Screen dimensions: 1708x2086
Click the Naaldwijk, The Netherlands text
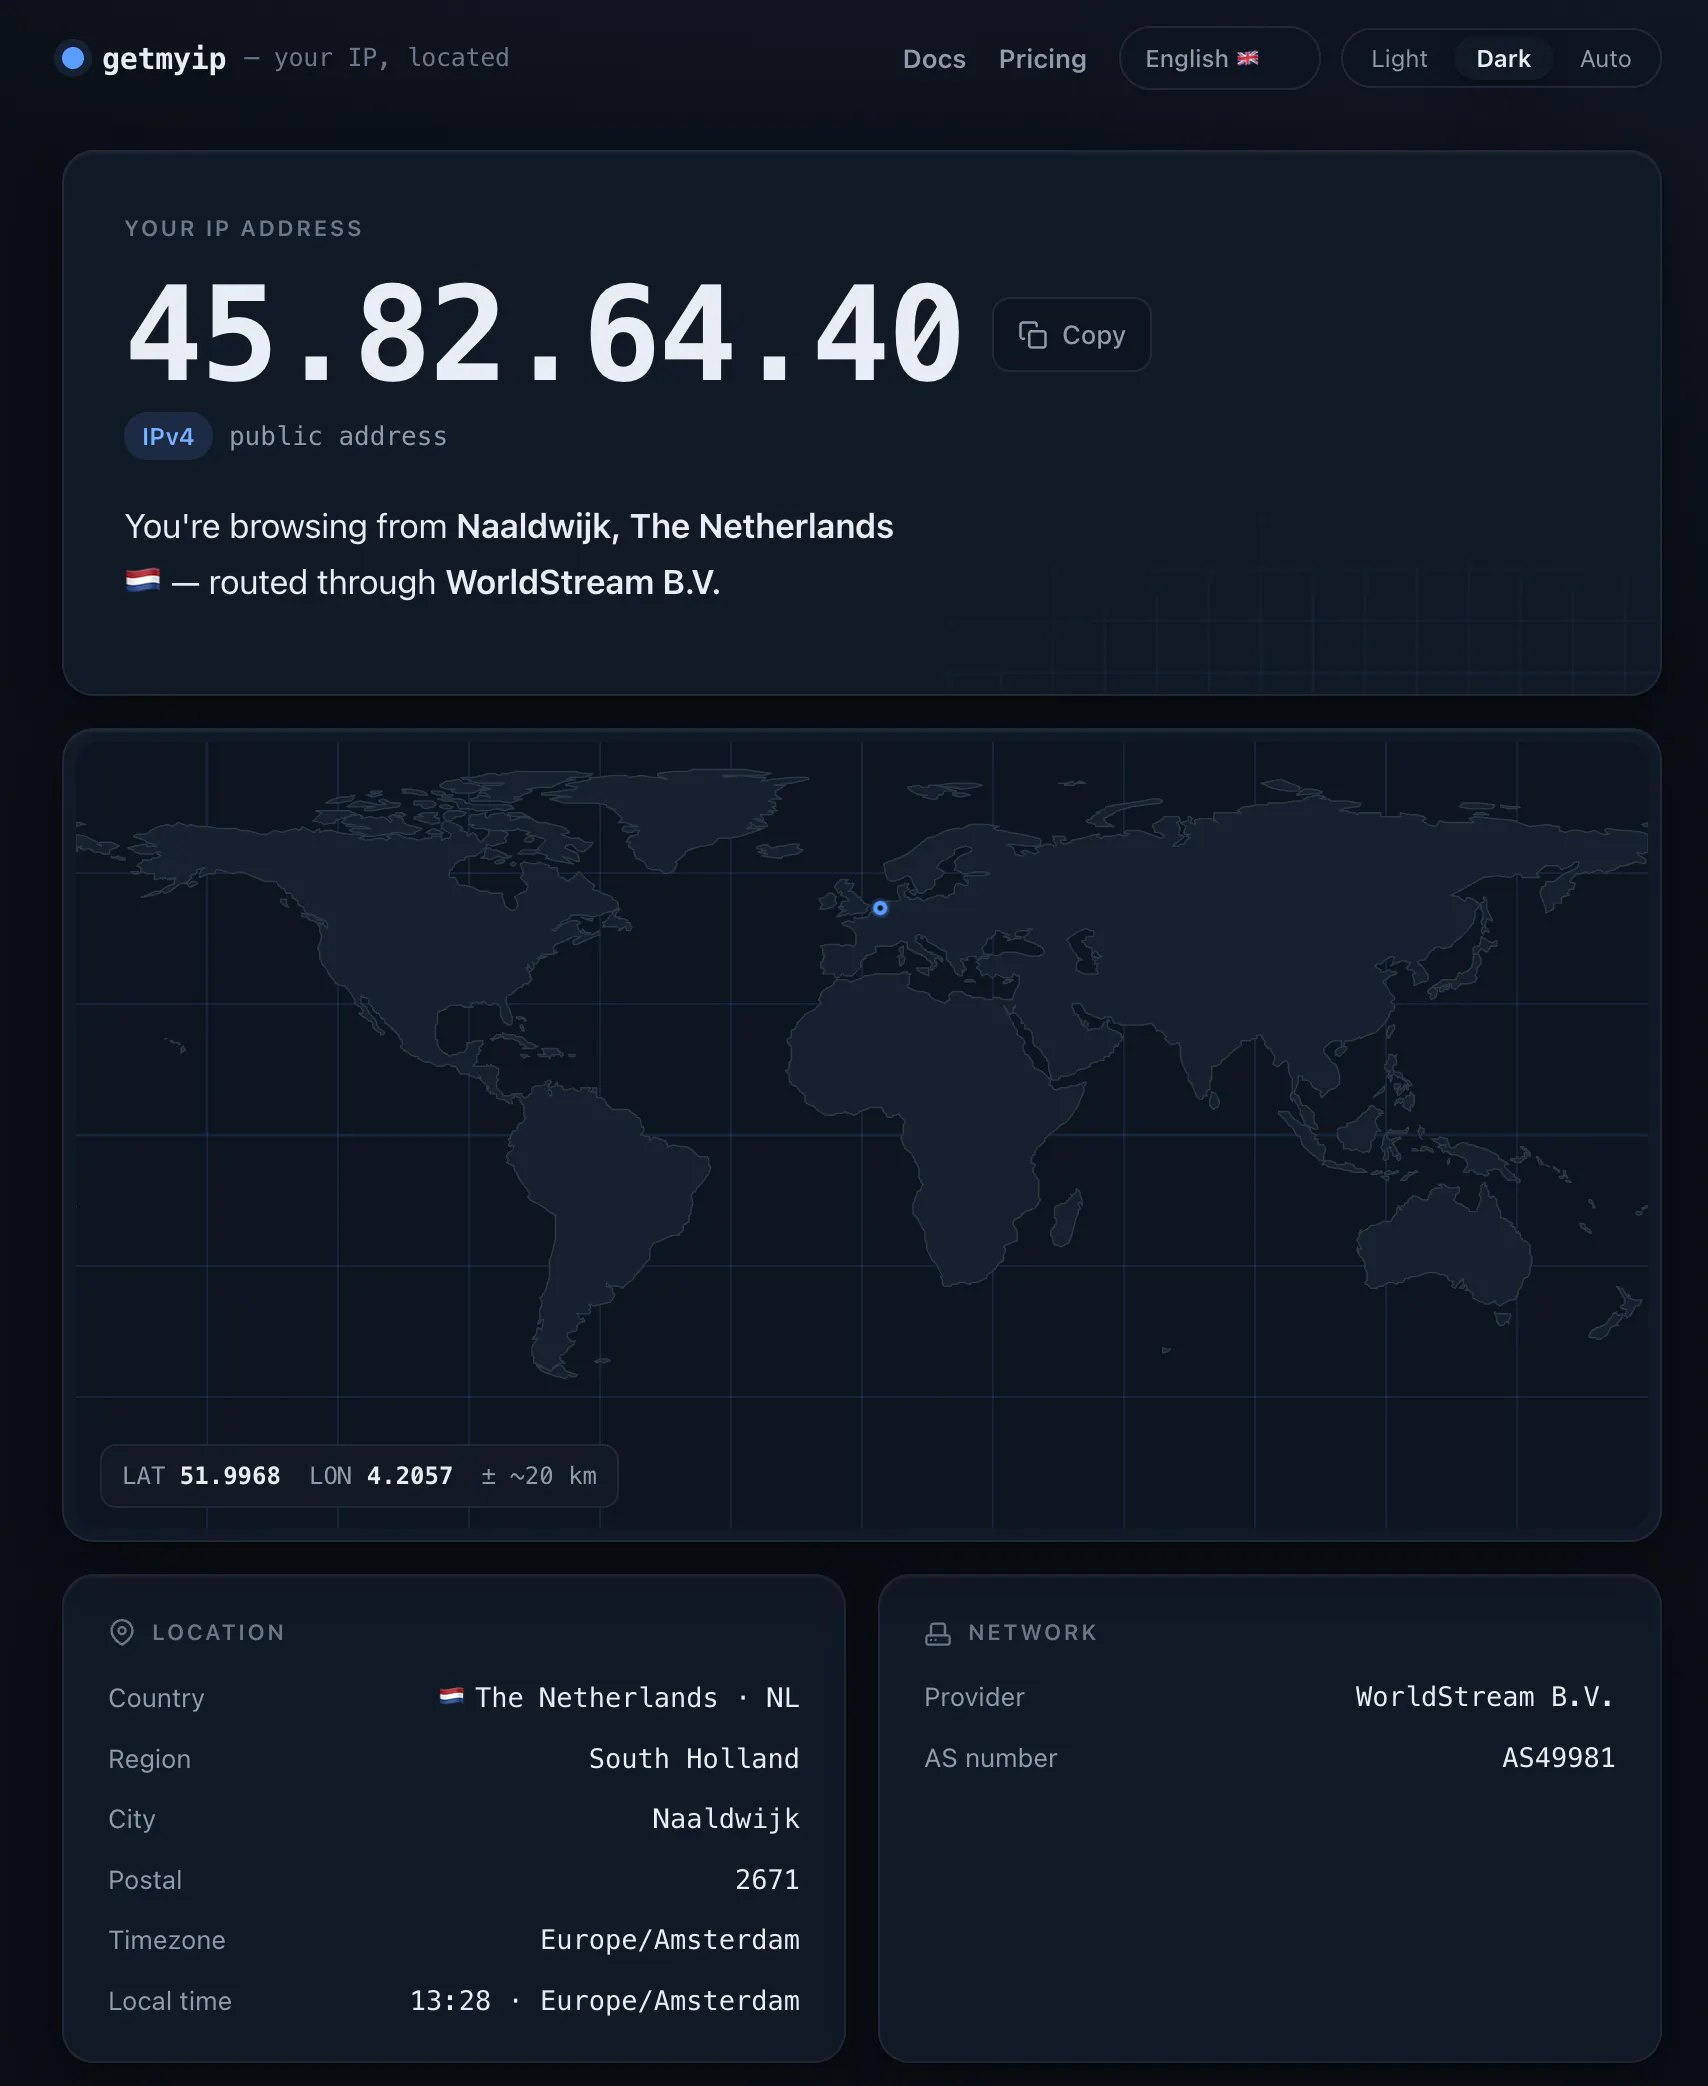pos(675,526)
